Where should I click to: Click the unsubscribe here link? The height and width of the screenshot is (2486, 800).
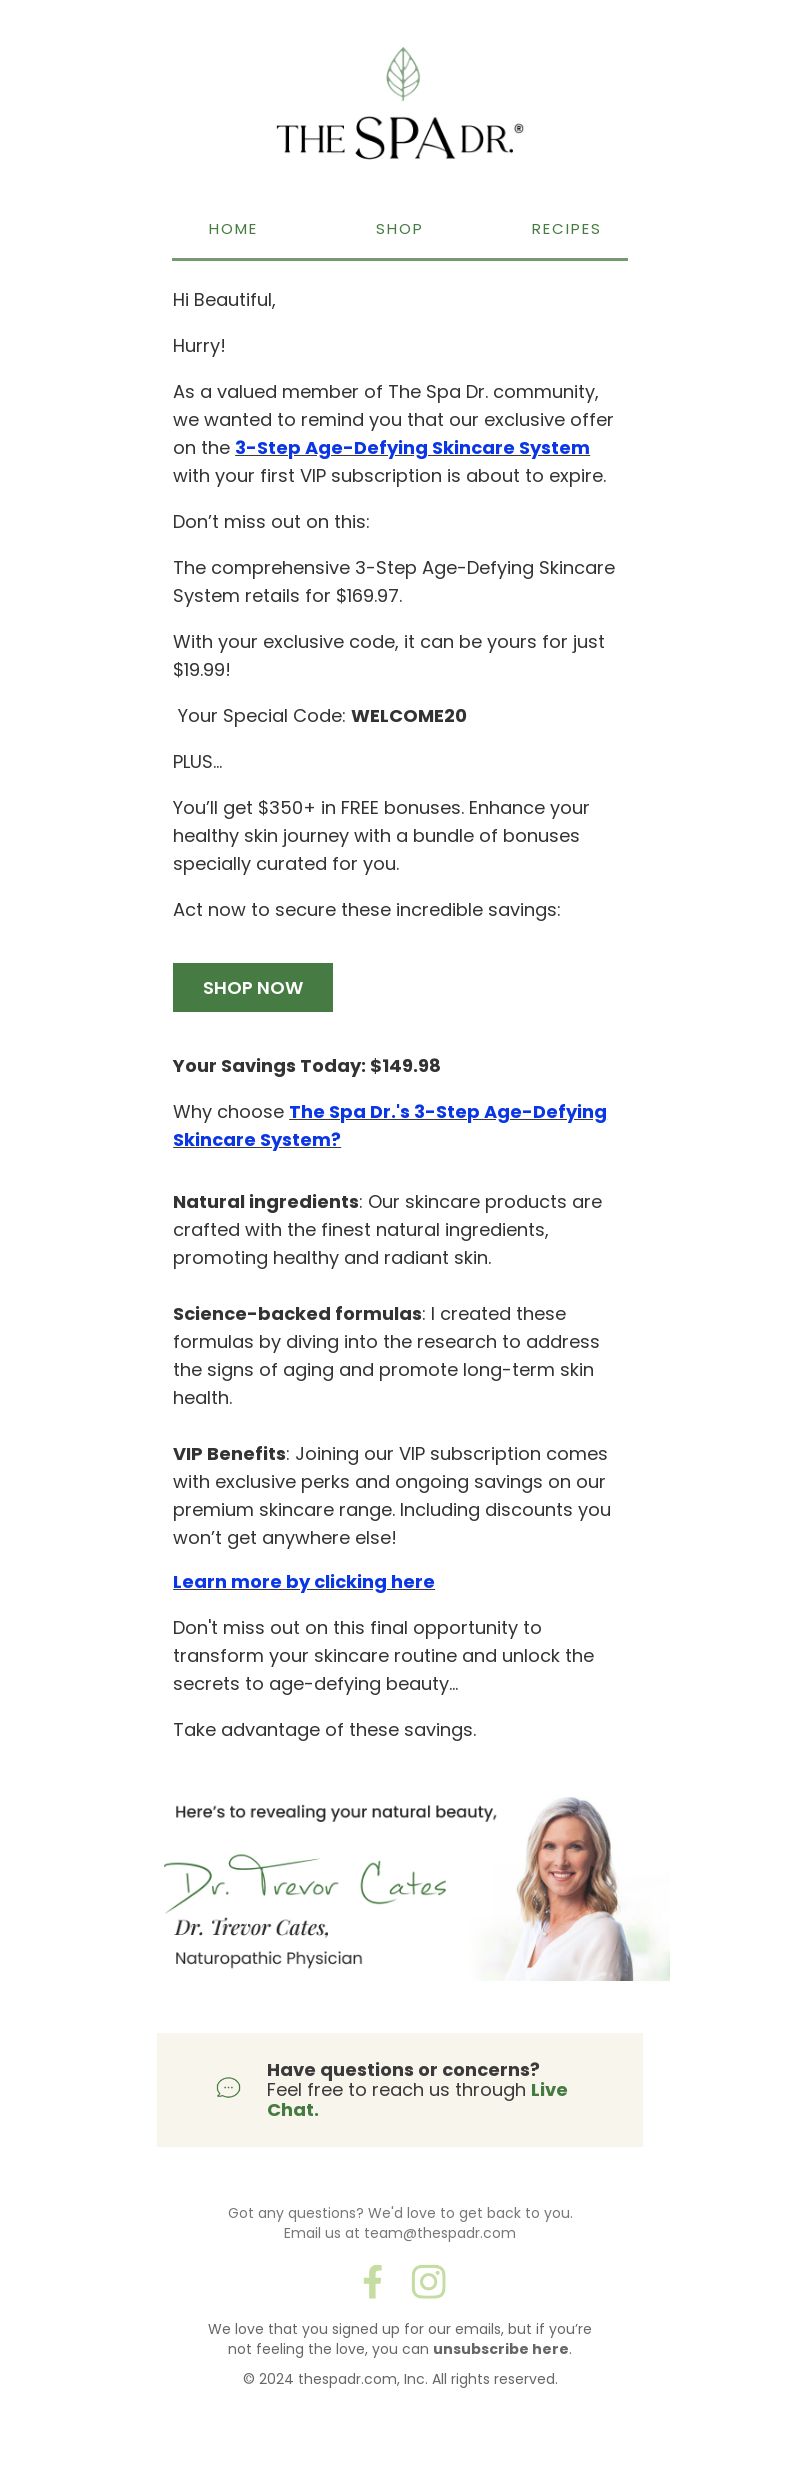(500, 2349)
